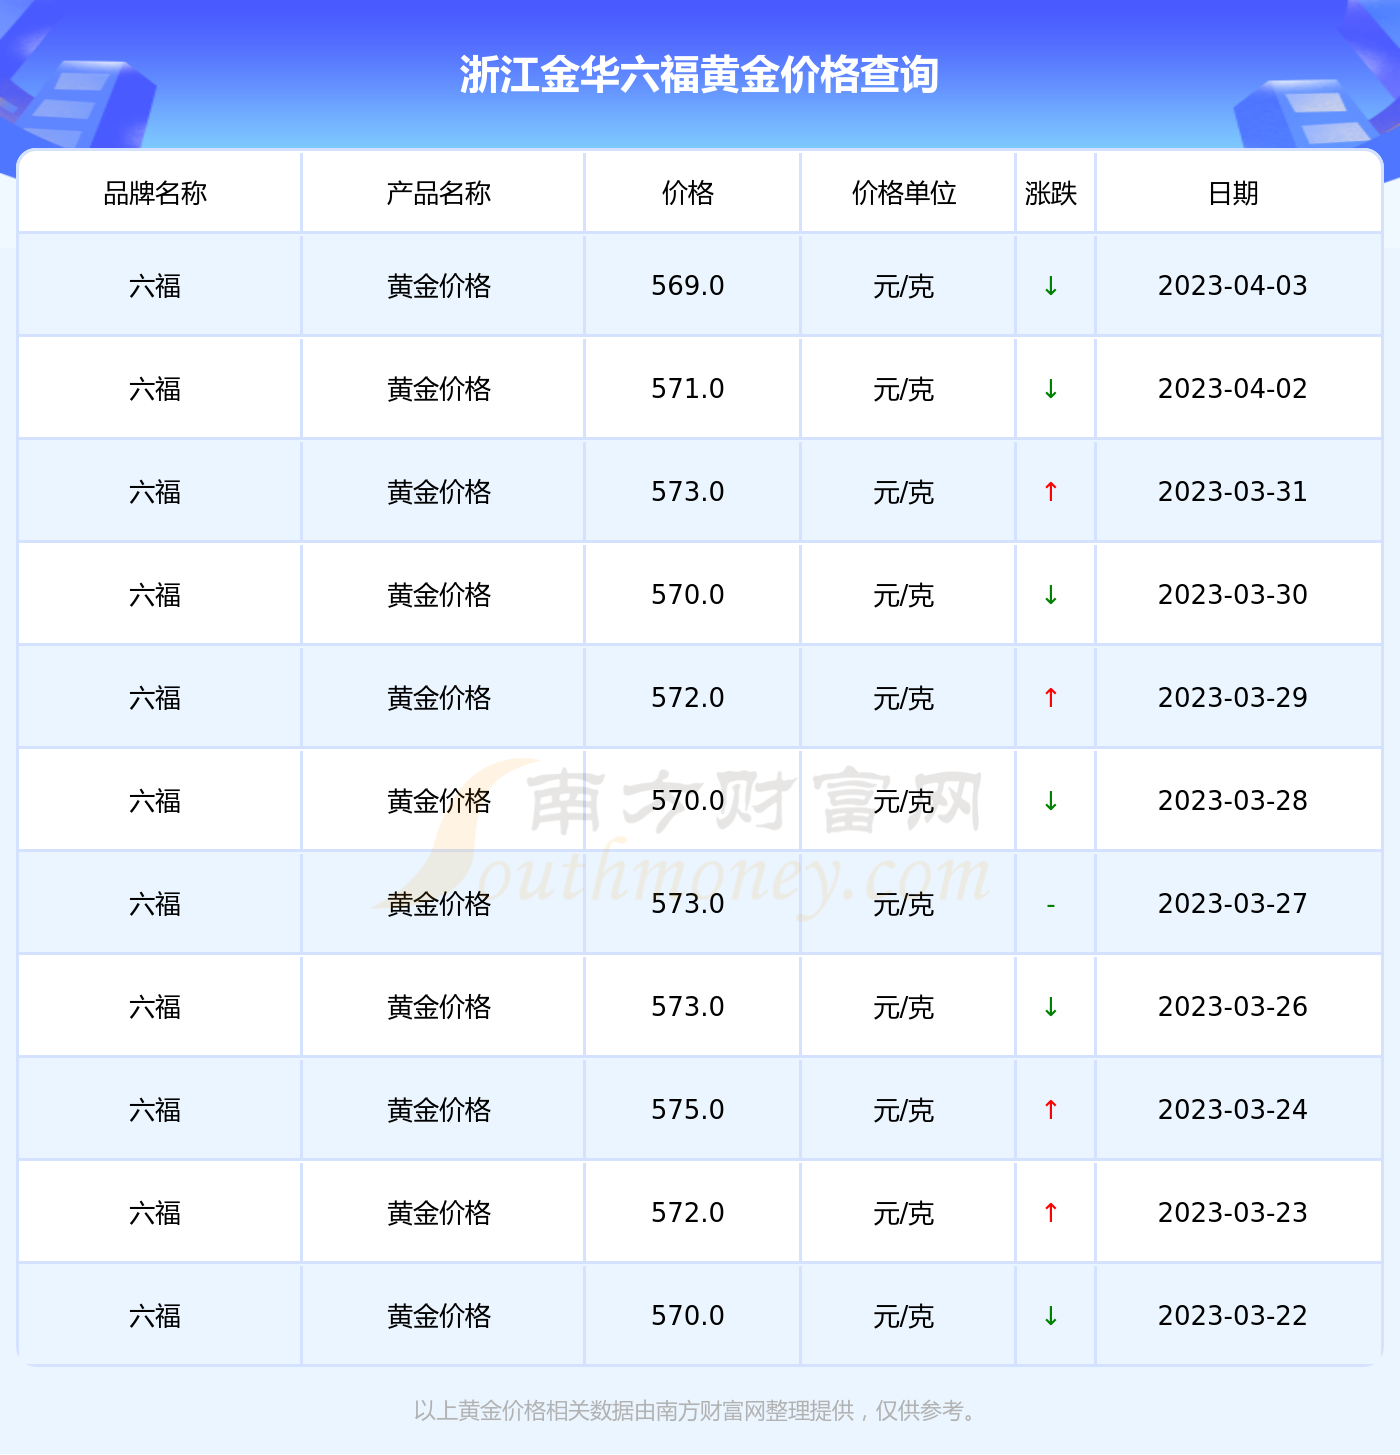Click the red up arrow for 2023-03-24
The height and width of the screenshot is (1455, 1400).
pos(1051,1110)
